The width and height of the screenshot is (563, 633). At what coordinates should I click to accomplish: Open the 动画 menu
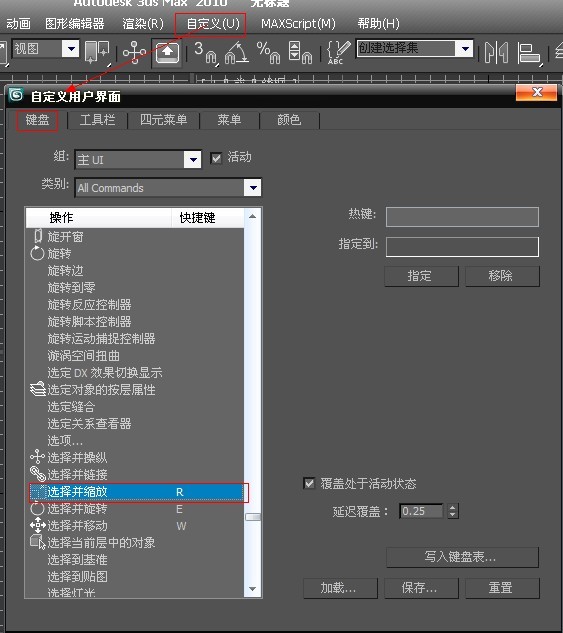pyautogui.click(x=19, y=24)
